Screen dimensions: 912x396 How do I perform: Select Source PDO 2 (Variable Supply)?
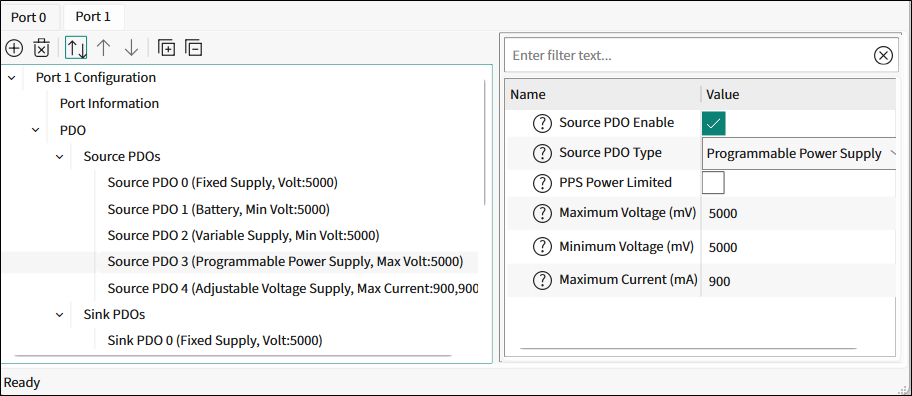(x=243, y=236)
